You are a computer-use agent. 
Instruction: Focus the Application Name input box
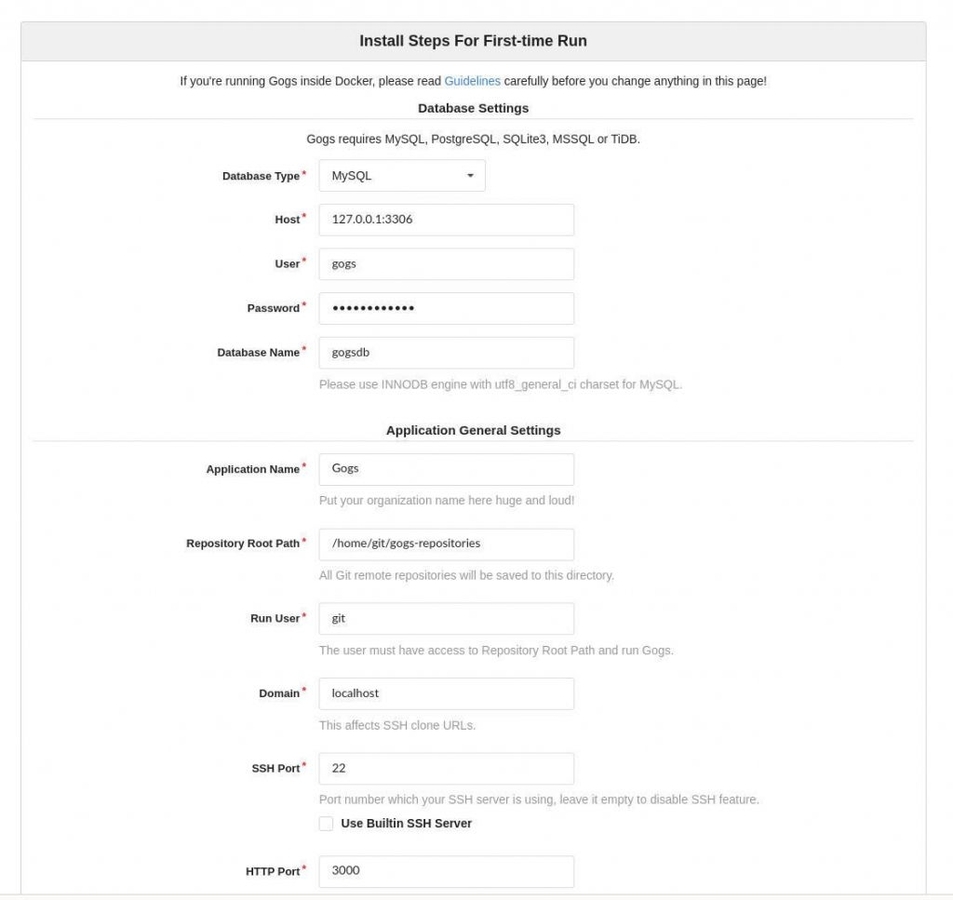[x=446, y=469]
